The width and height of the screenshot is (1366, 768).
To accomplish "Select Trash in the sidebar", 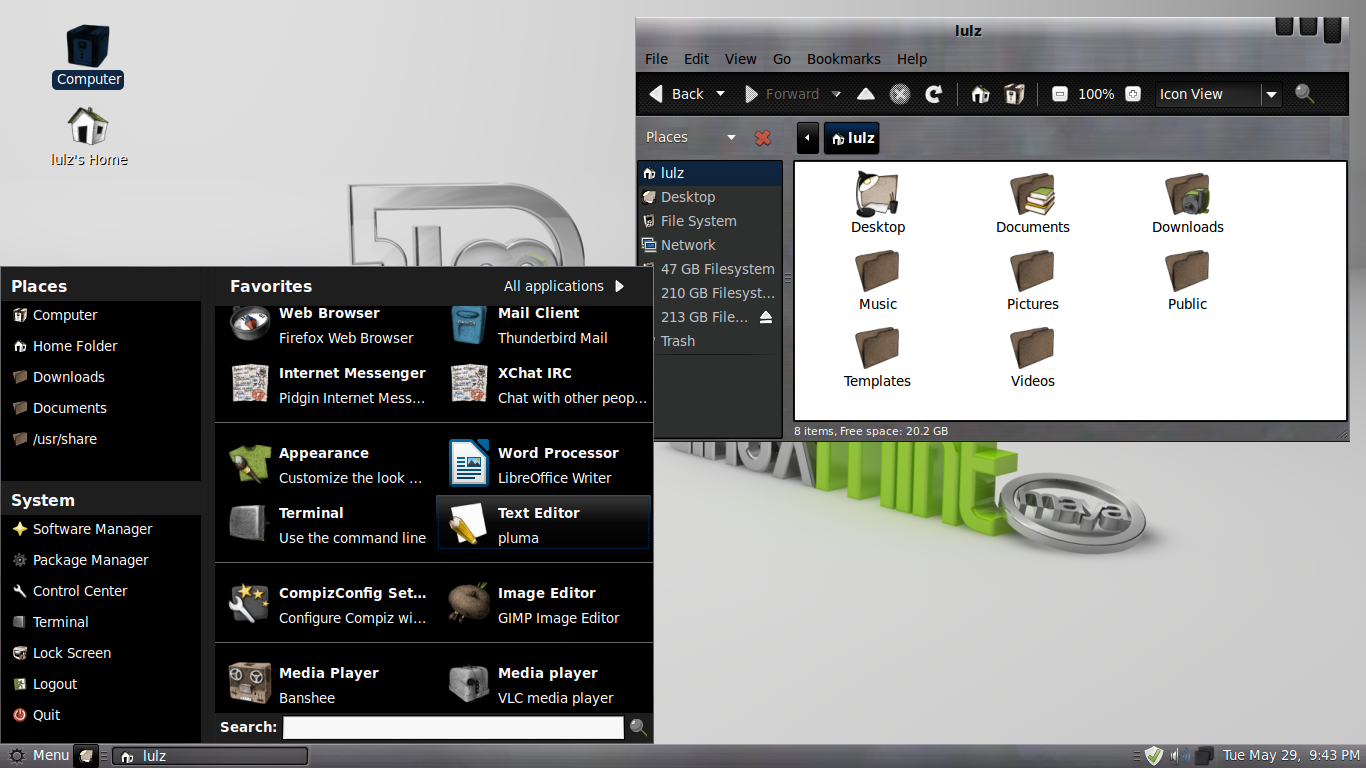I will (677, 340).
